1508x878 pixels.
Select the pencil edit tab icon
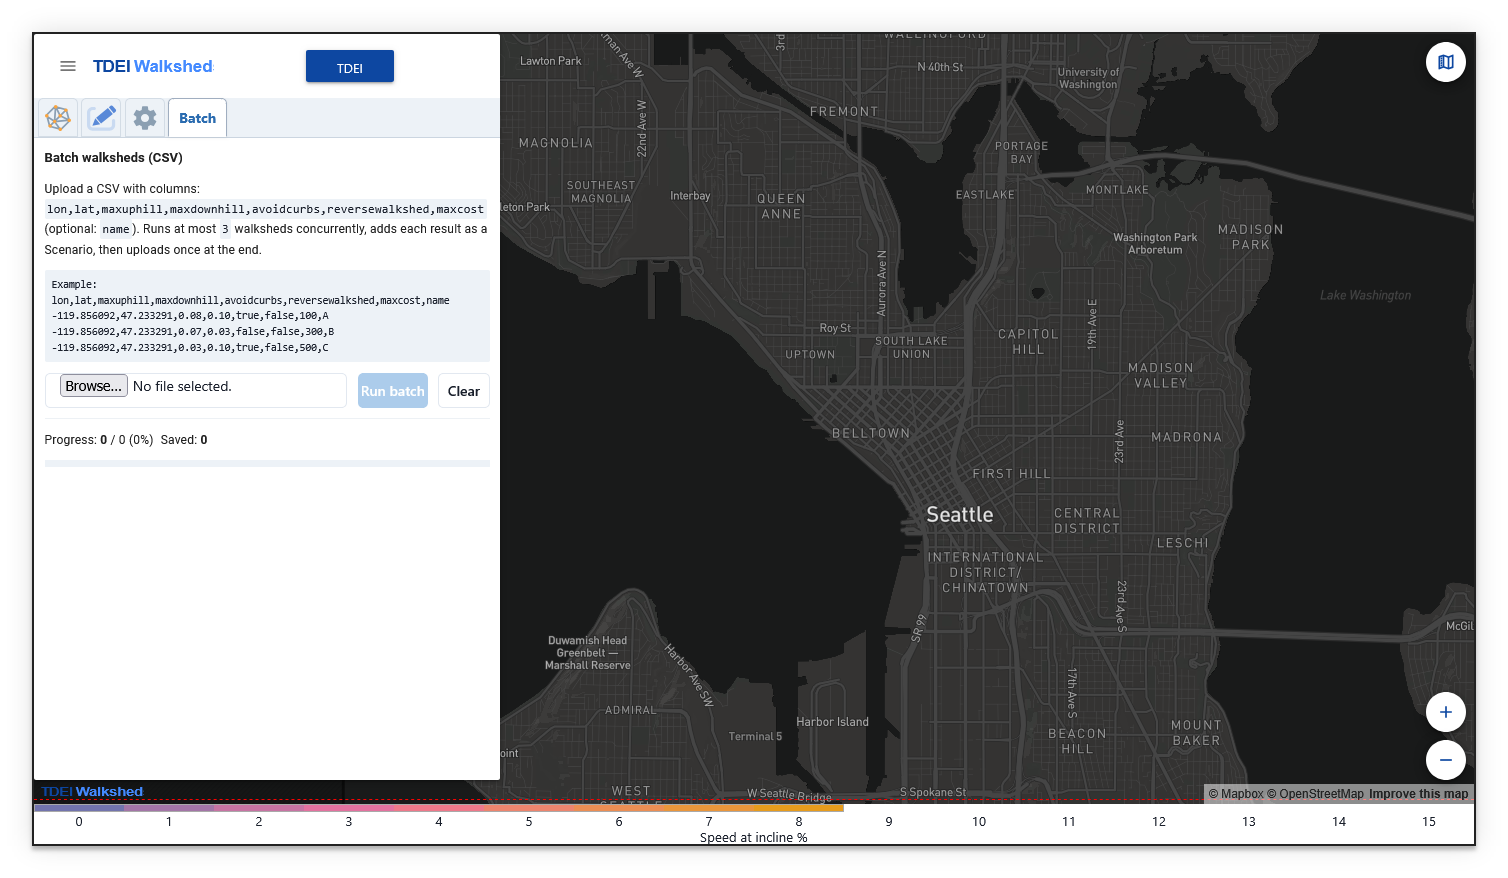point(102,118)
